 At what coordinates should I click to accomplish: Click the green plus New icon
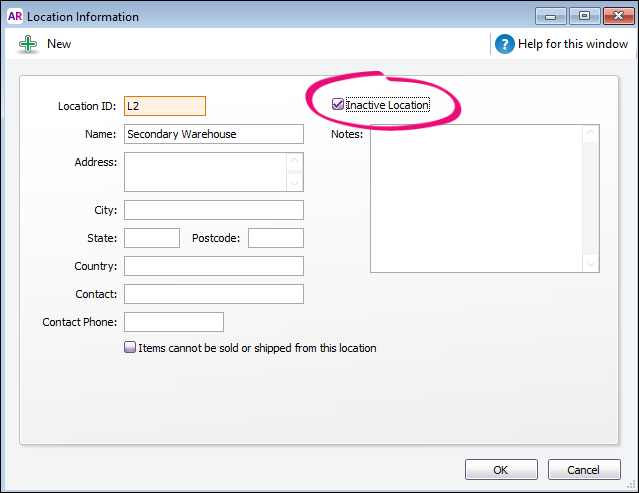[x=27, y=44]
